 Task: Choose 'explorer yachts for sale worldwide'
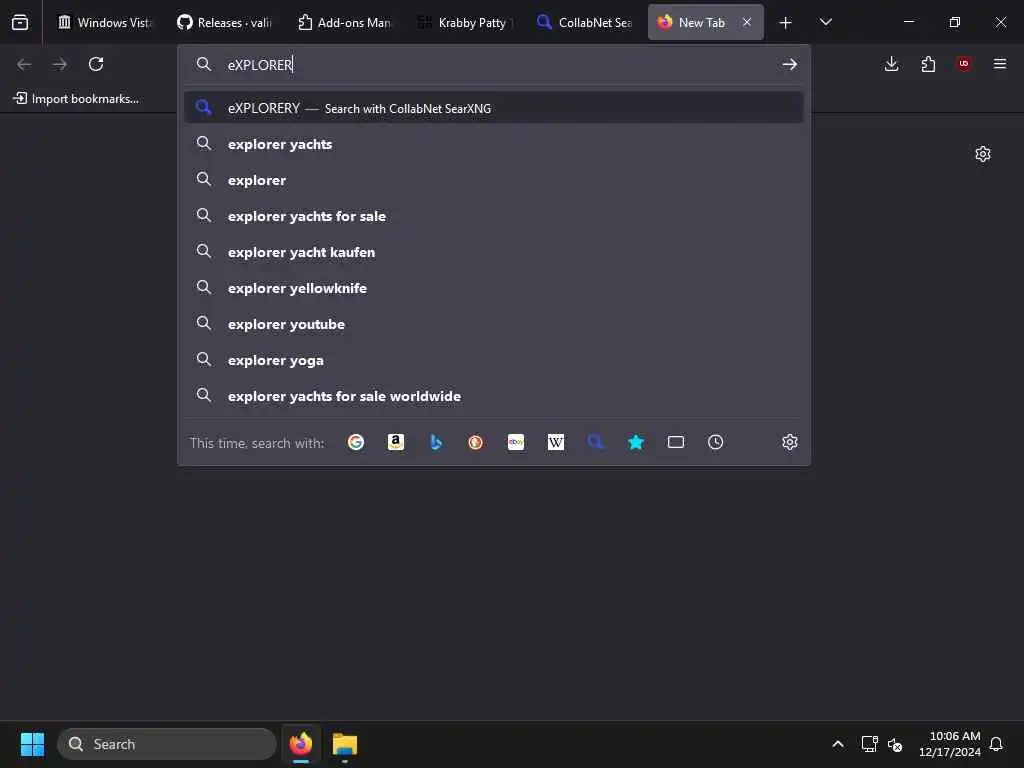tap(494, 396)
